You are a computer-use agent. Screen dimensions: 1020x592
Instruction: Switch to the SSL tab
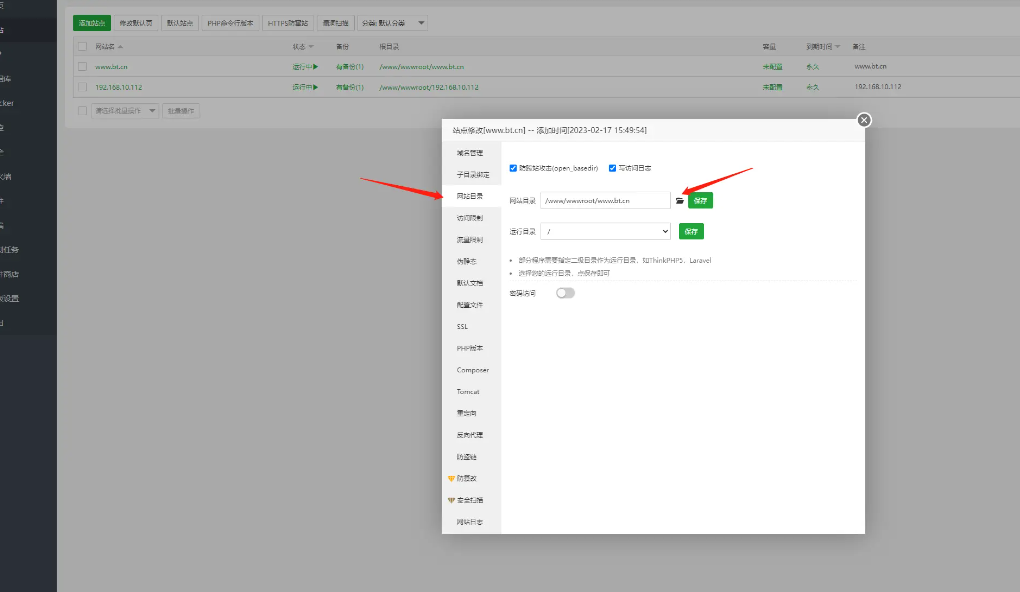pyautogui.click(x=462, y=327)
